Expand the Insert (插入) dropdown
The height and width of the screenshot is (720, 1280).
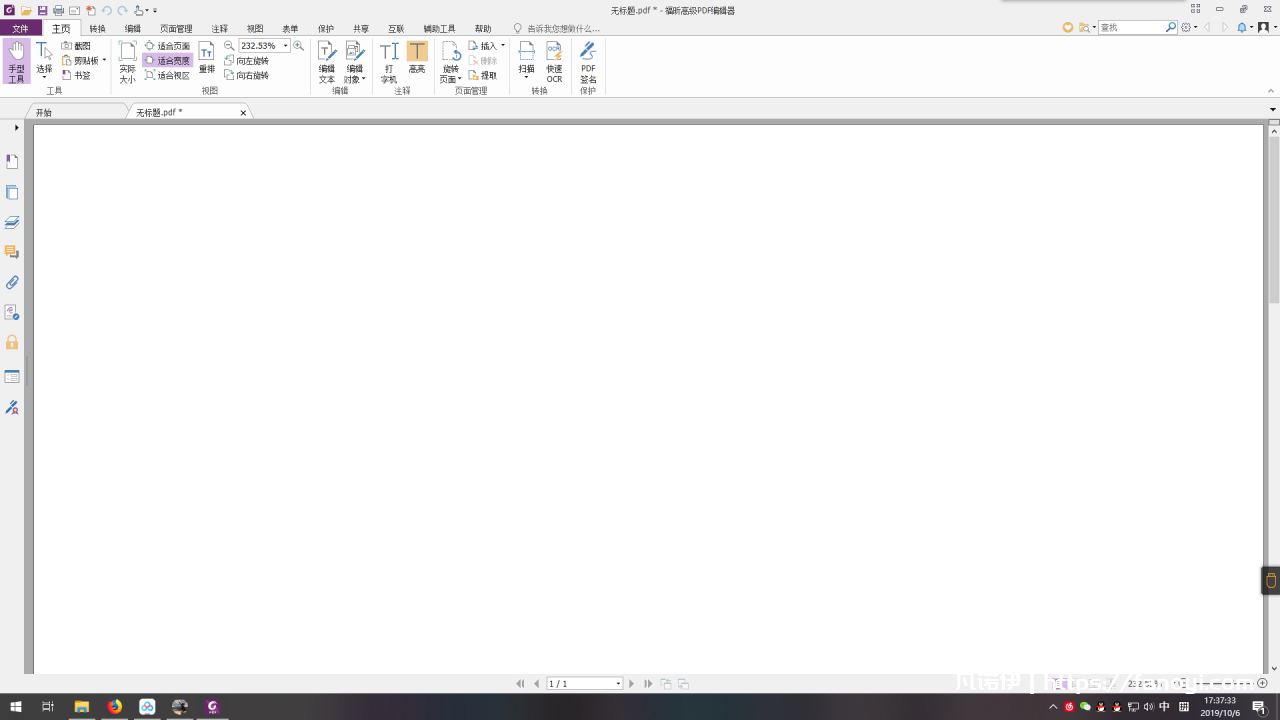(502, 46)
